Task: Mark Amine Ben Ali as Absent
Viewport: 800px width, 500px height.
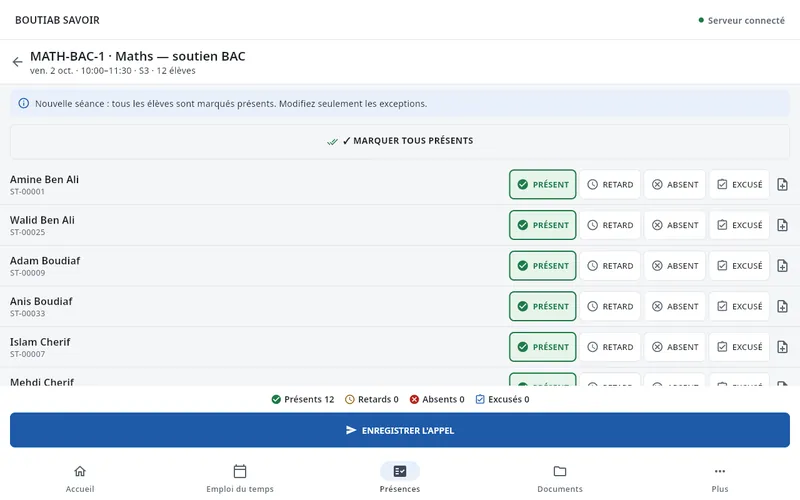Action: pyautogui.click(x=674, y=185)
